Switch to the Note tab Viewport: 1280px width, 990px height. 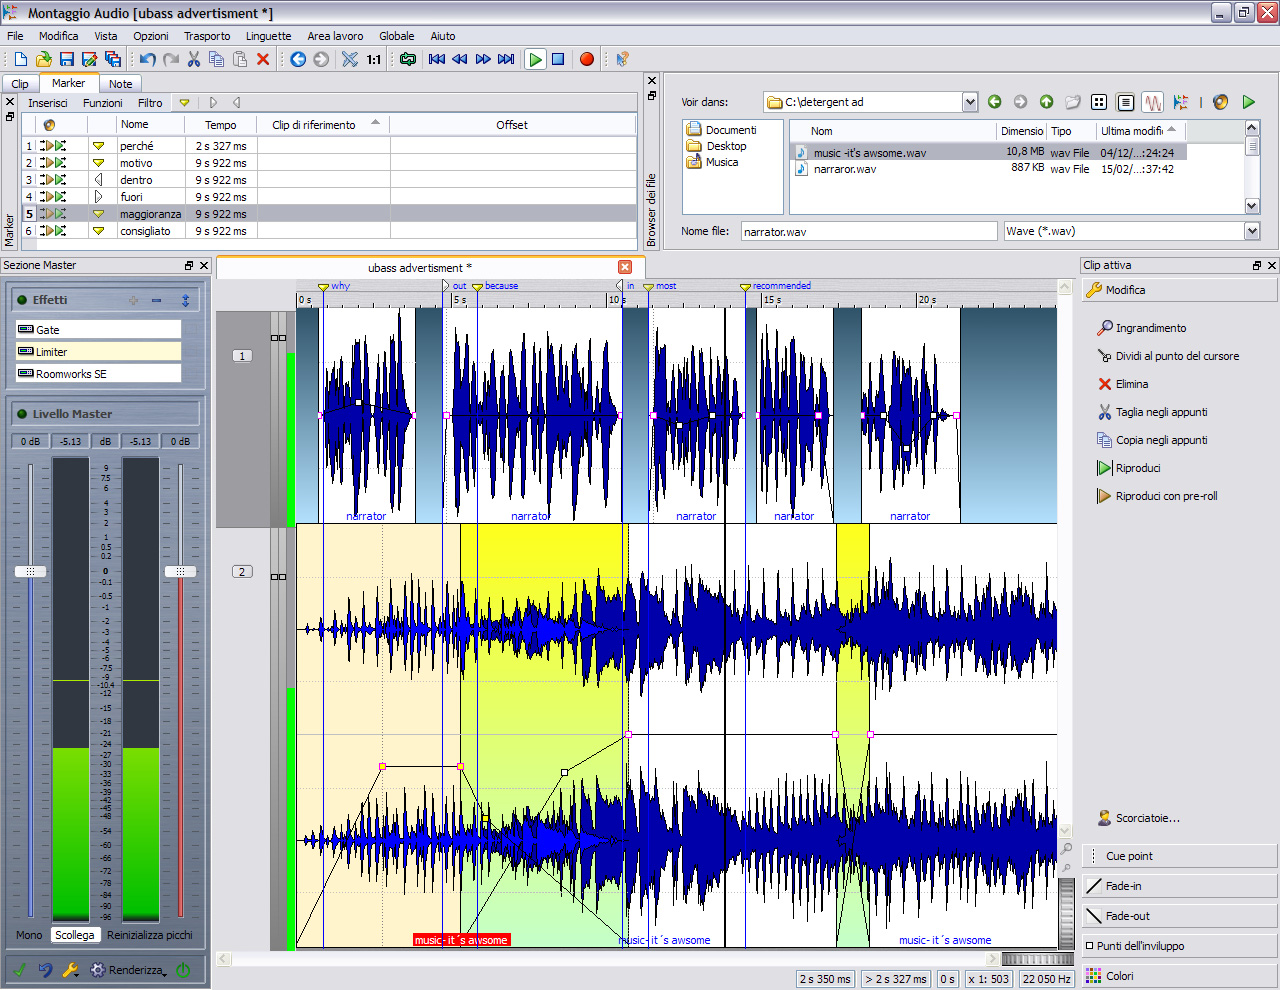(x=120, y=84)
